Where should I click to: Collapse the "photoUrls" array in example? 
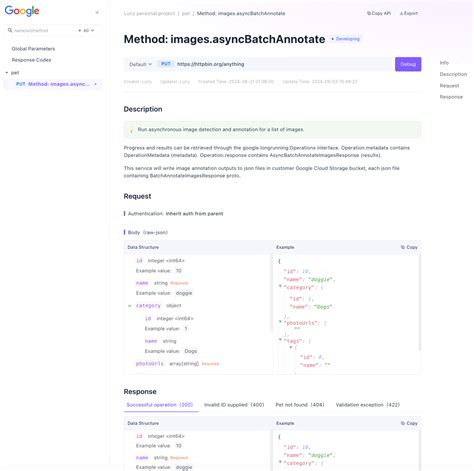tap(280, 322)
